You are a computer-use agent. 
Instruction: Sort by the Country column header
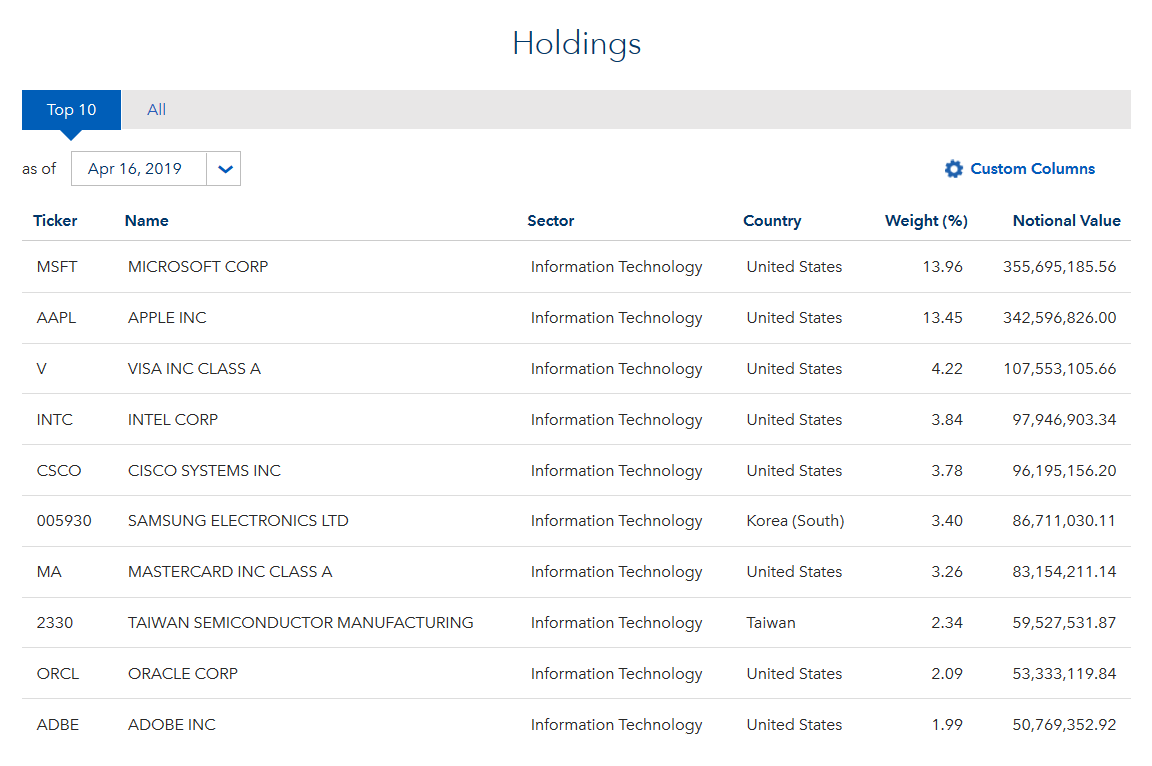pyautogui.click(x=772, y=220)
